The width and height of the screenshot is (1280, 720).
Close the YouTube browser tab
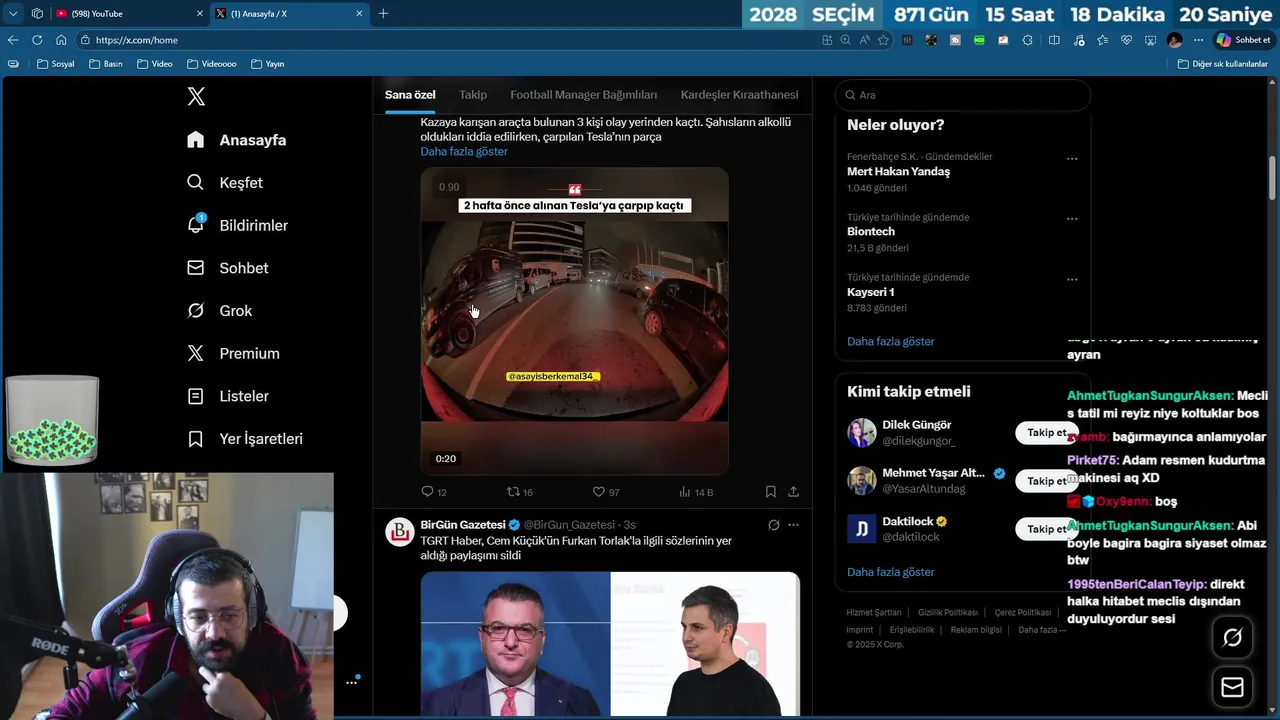click(199, 13)
